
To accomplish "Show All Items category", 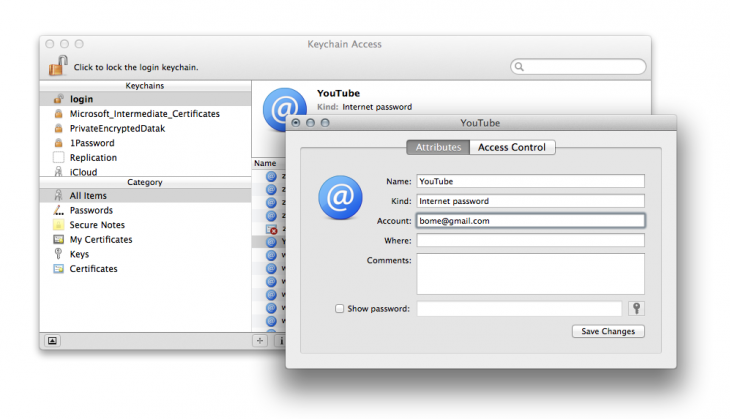I will [145, 196].
